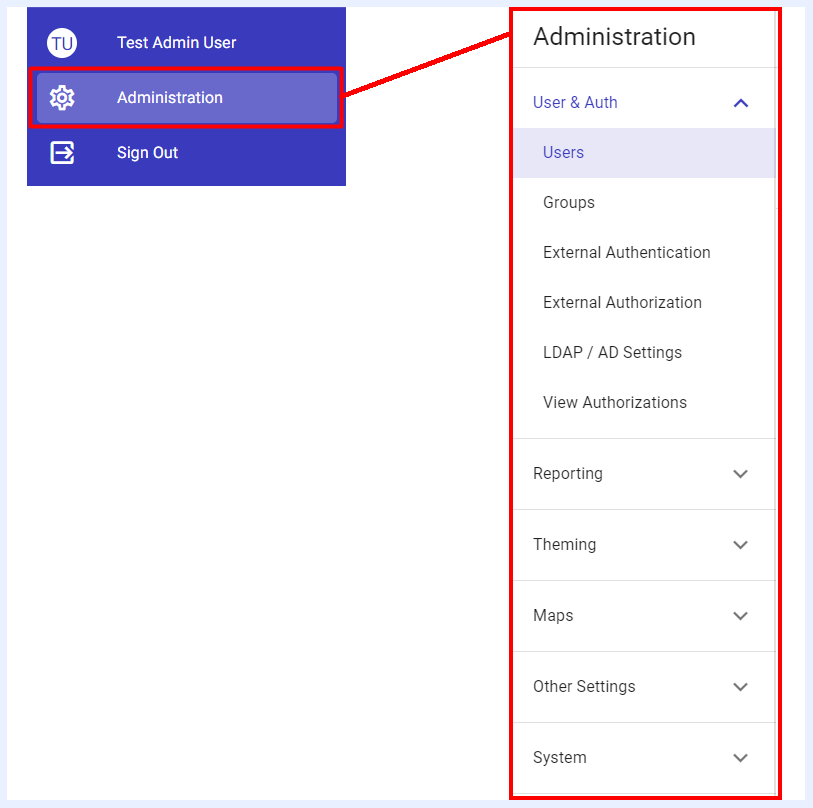Expand the Reporting section chevron
This screenshot has width=813, height=808.
(740, 474)
